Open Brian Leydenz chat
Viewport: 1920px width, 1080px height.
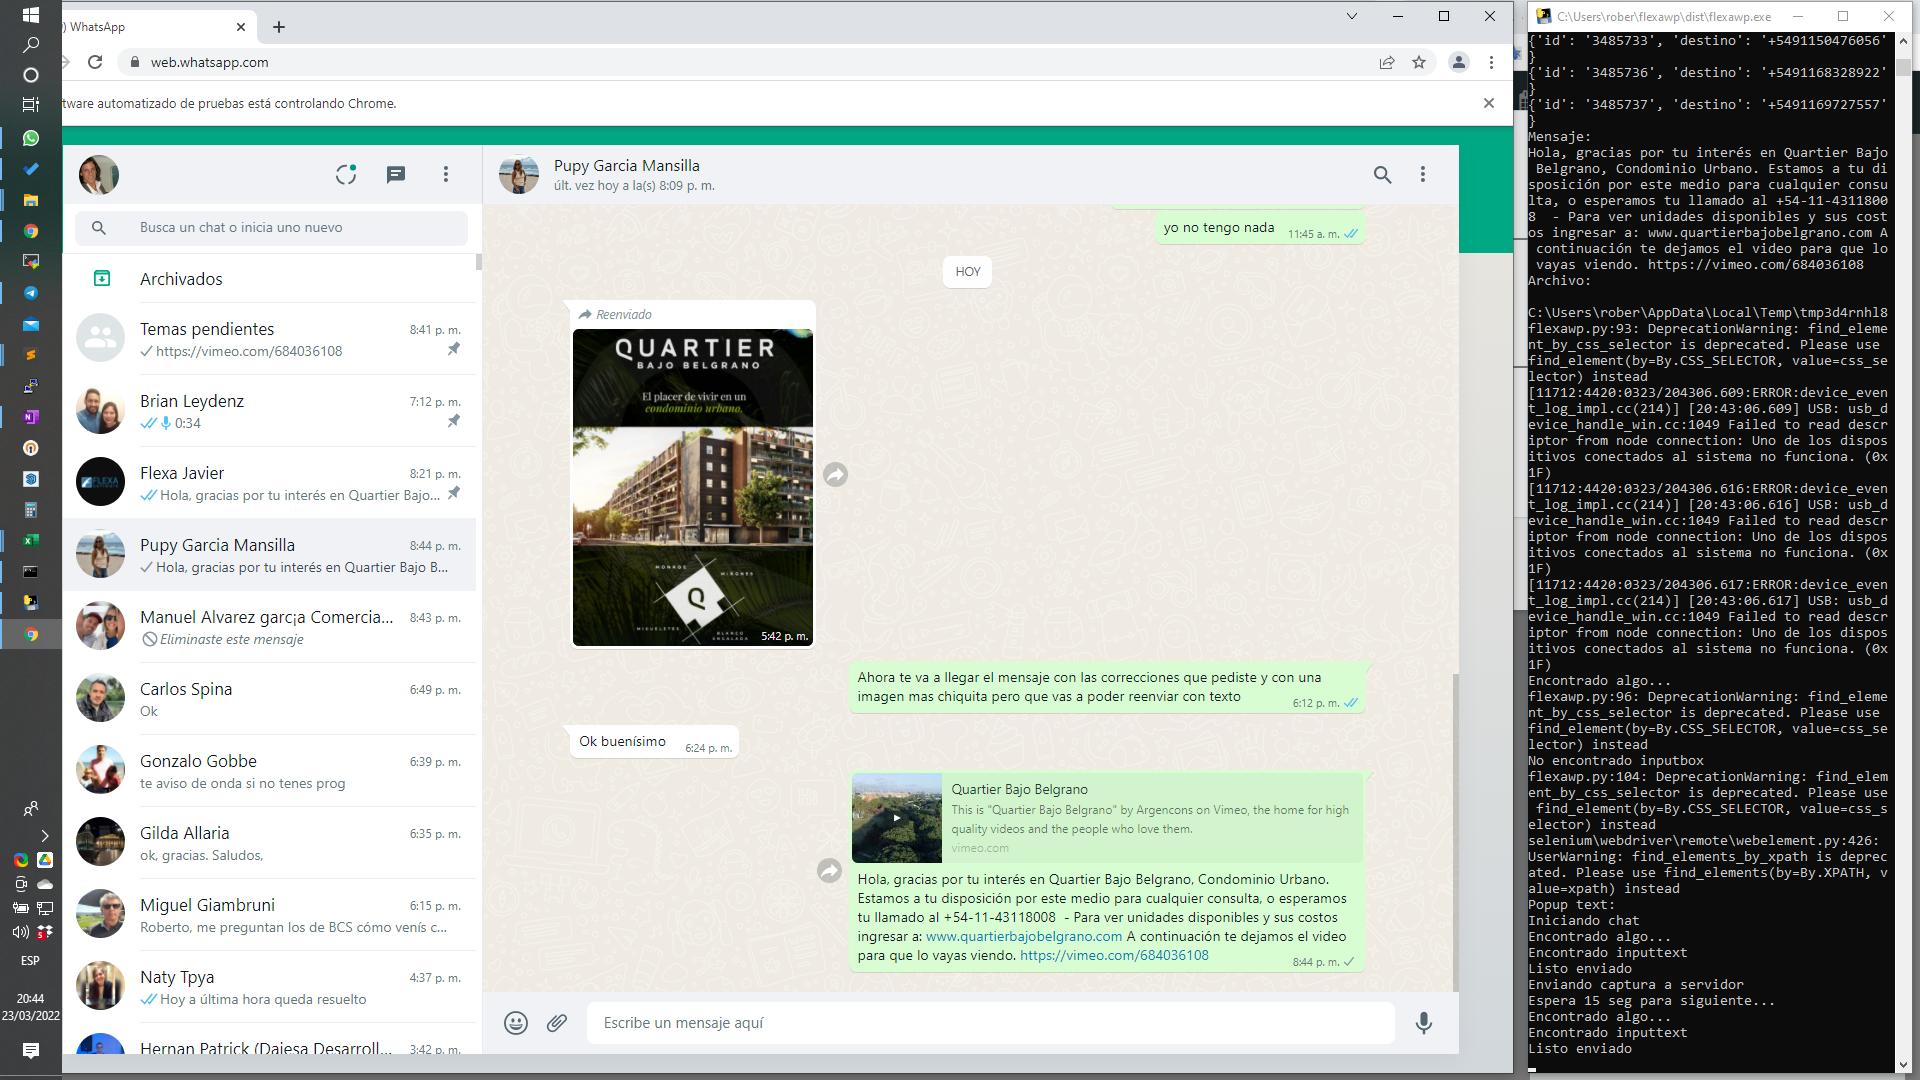pyautogui.click(x=270, y=411)
